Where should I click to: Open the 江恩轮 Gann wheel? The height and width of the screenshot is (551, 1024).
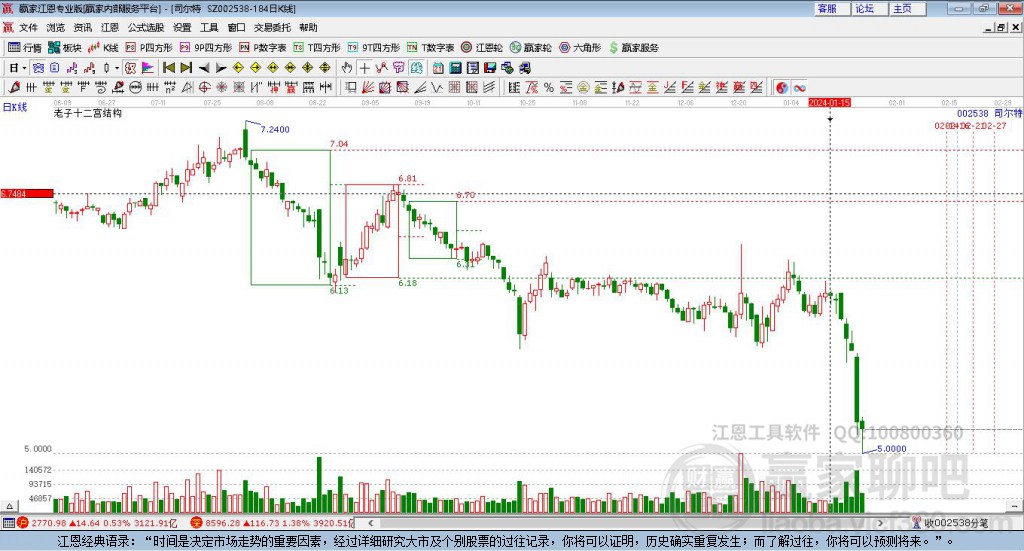tap(482, 48)
